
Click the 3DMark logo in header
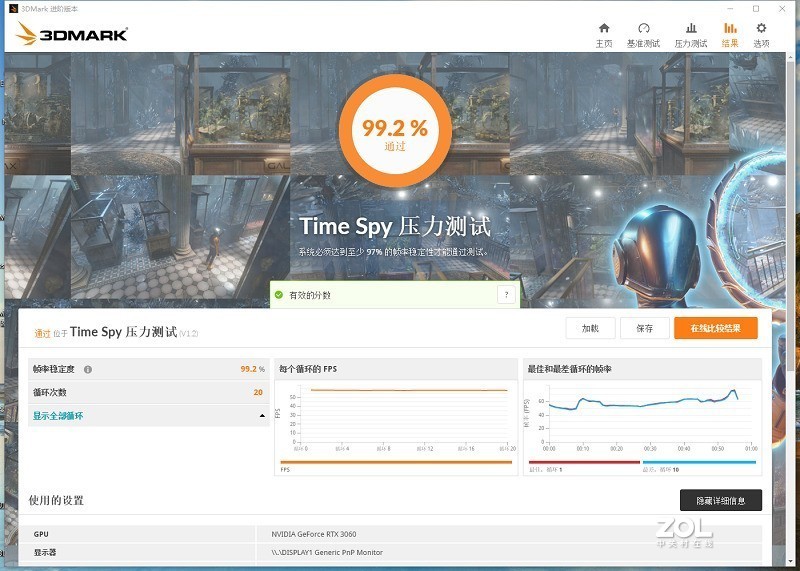pyautogui.click(x=72, y=35)
